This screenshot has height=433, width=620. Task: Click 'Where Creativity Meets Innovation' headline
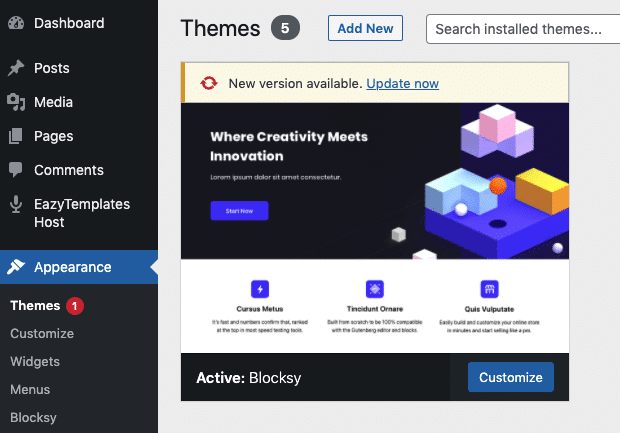pos(289,146)
